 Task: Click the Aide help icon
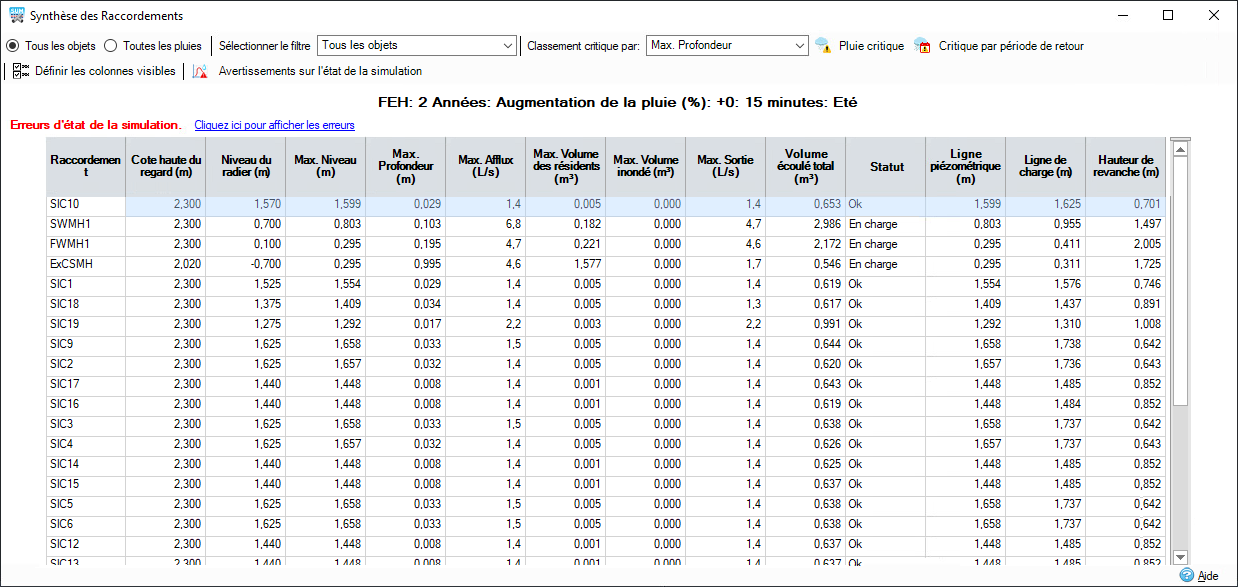pyautogui.click(x=1187, y=575)
